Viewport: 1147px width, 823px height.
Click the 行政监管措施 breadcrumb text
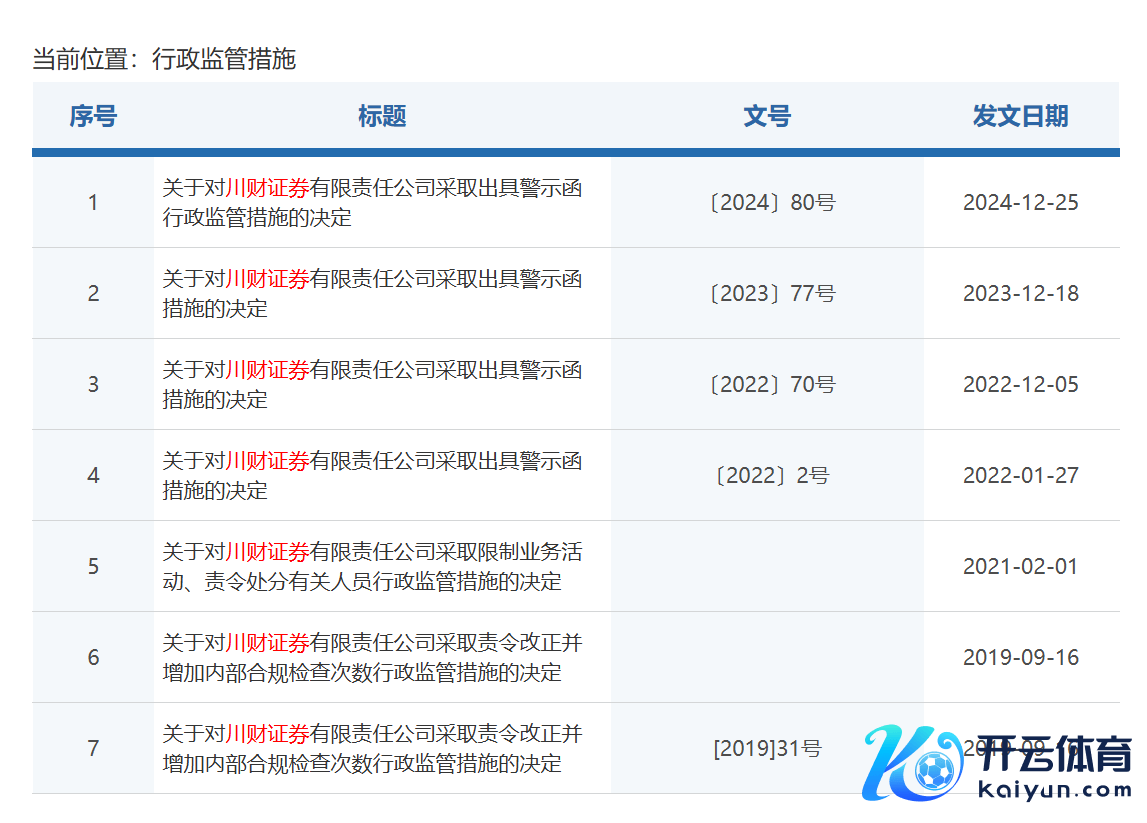tap(224, 59)
